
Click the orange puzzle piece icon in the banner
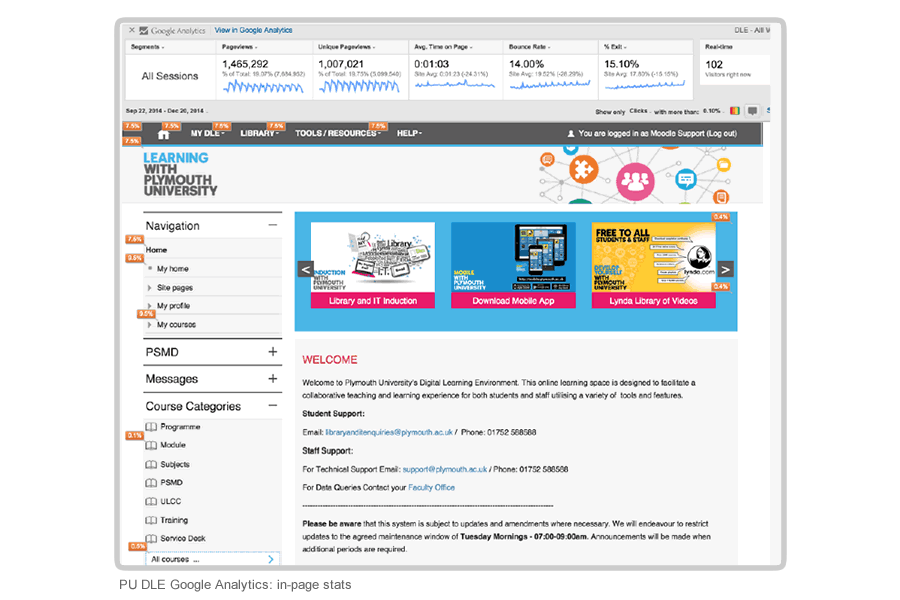pos(583,168)
